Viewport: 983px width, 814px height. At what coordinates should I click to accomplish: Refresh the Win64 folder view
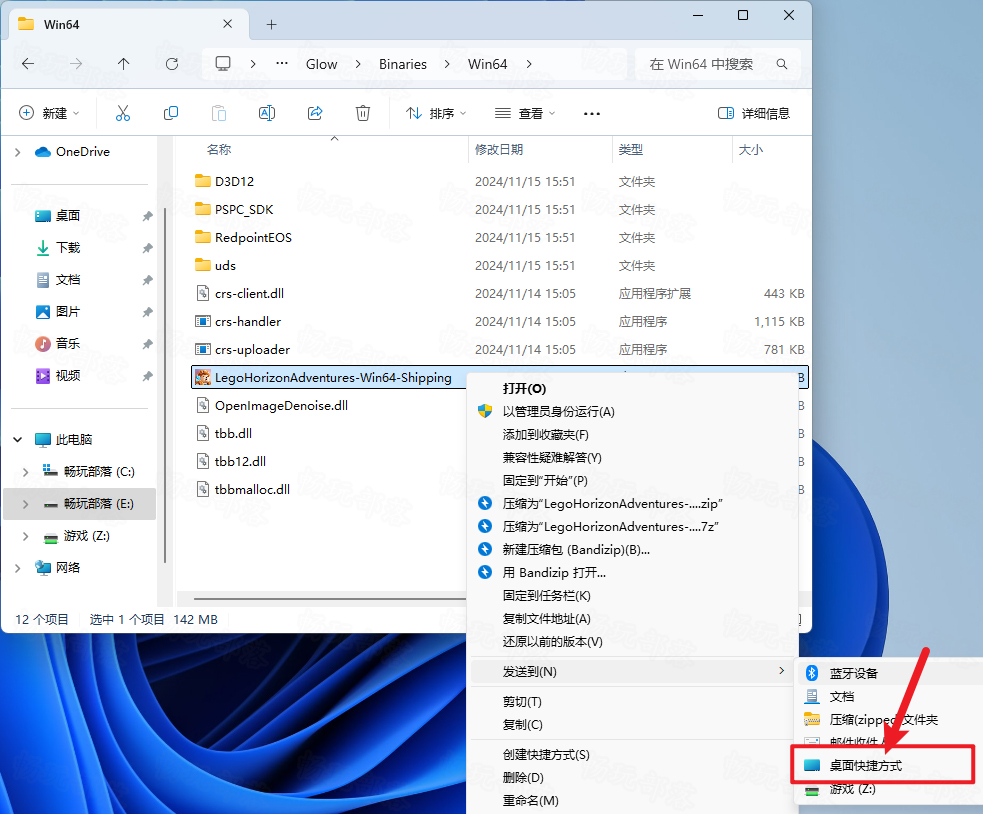click(172, 64)
